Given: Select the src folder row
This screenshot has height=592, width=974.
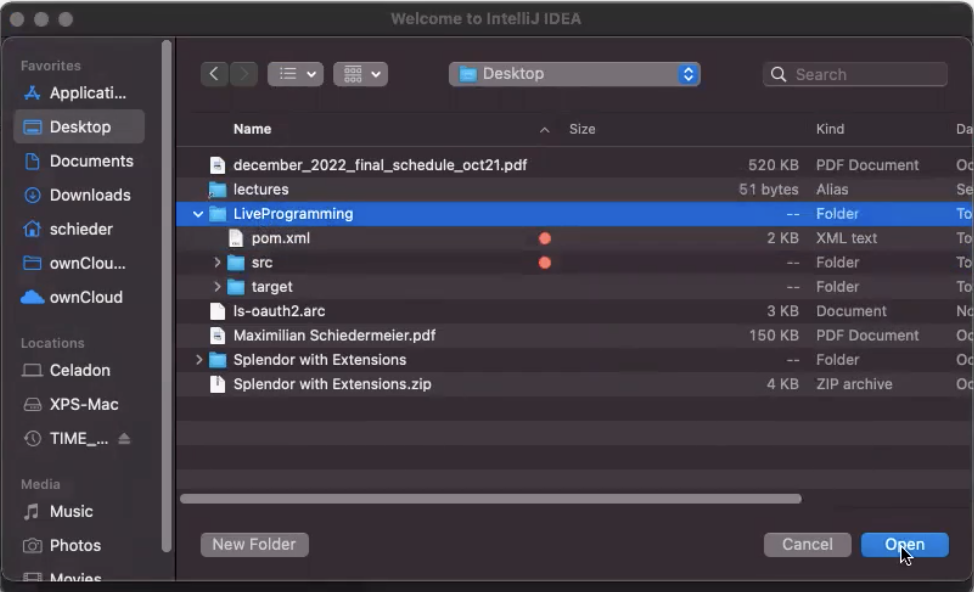Looking at the screenshot, I should coord(575,262).
